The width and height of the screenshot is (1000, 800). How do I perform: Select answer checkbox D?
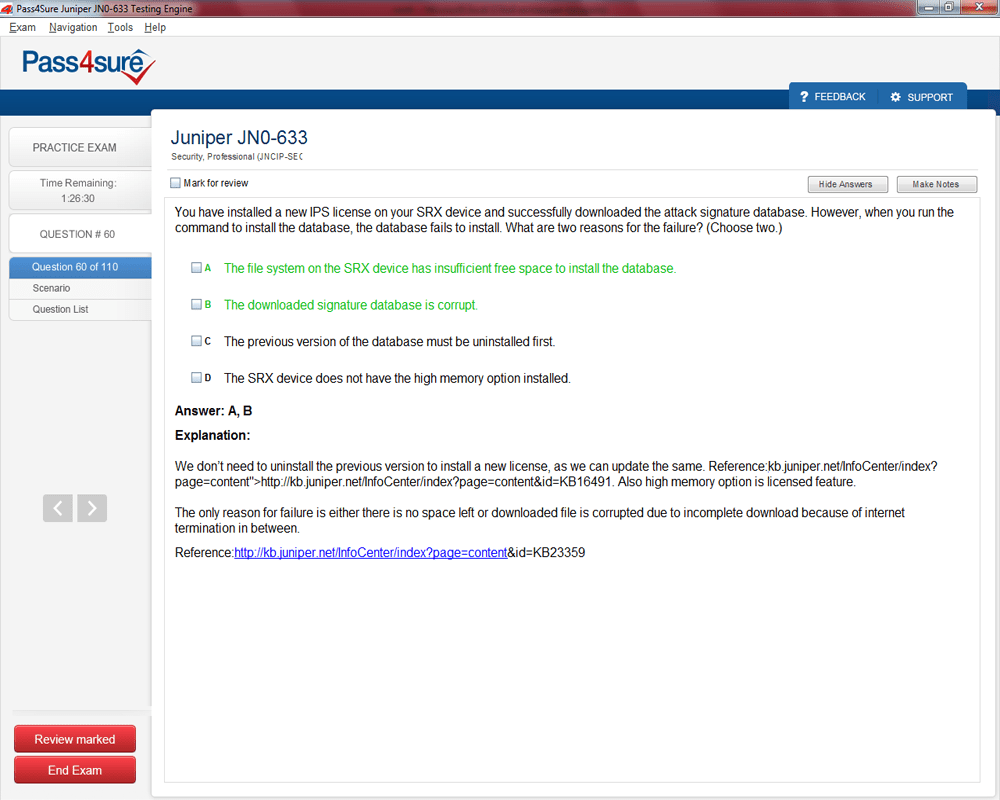coord(196,378)
